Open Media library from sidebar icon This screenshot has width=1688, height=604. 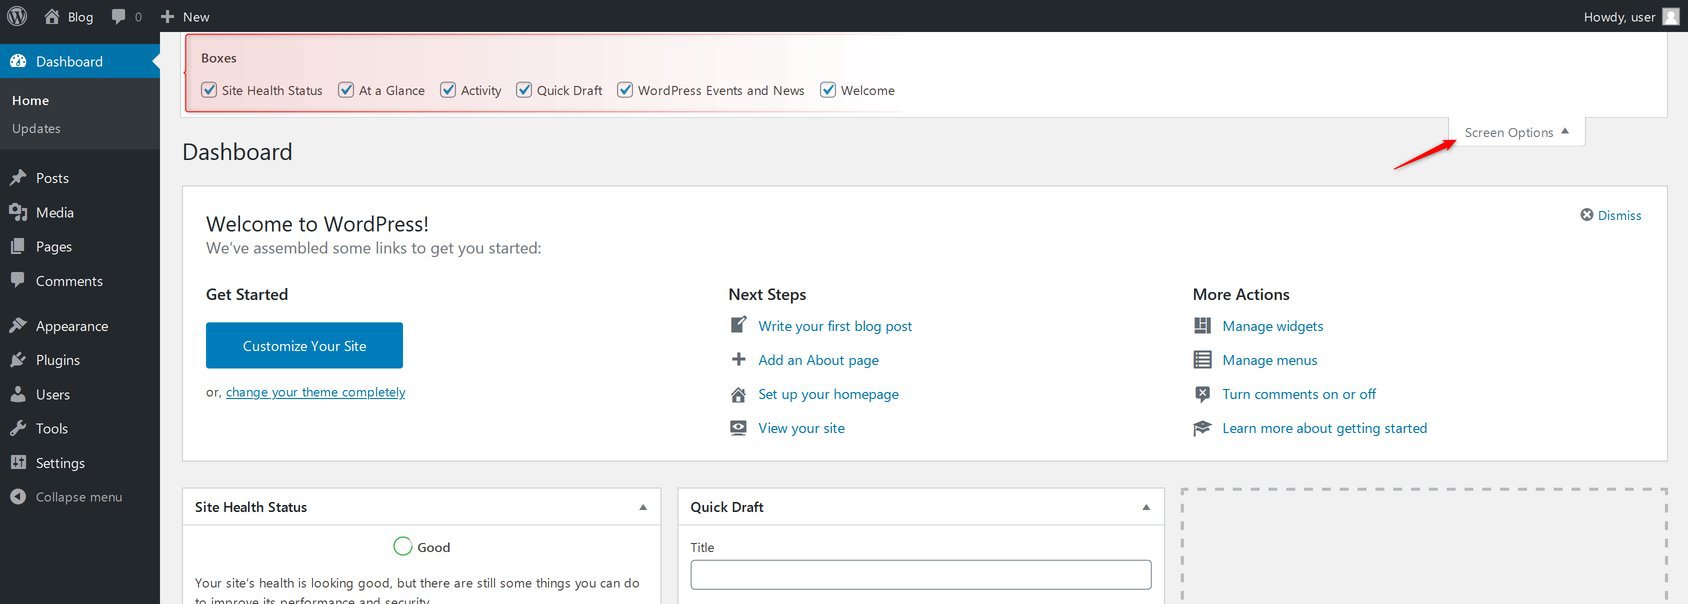pos(18,212)
